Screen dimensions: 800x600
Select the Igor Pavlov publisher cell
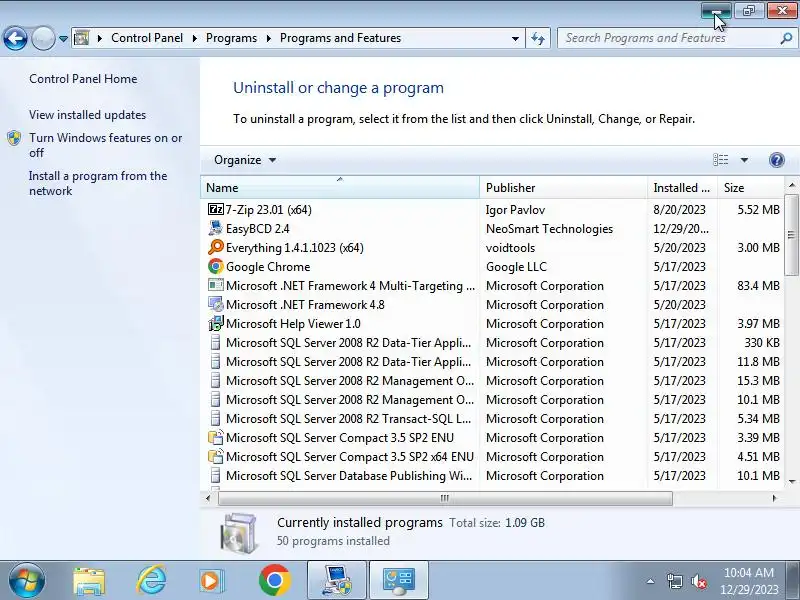(515, 210)
